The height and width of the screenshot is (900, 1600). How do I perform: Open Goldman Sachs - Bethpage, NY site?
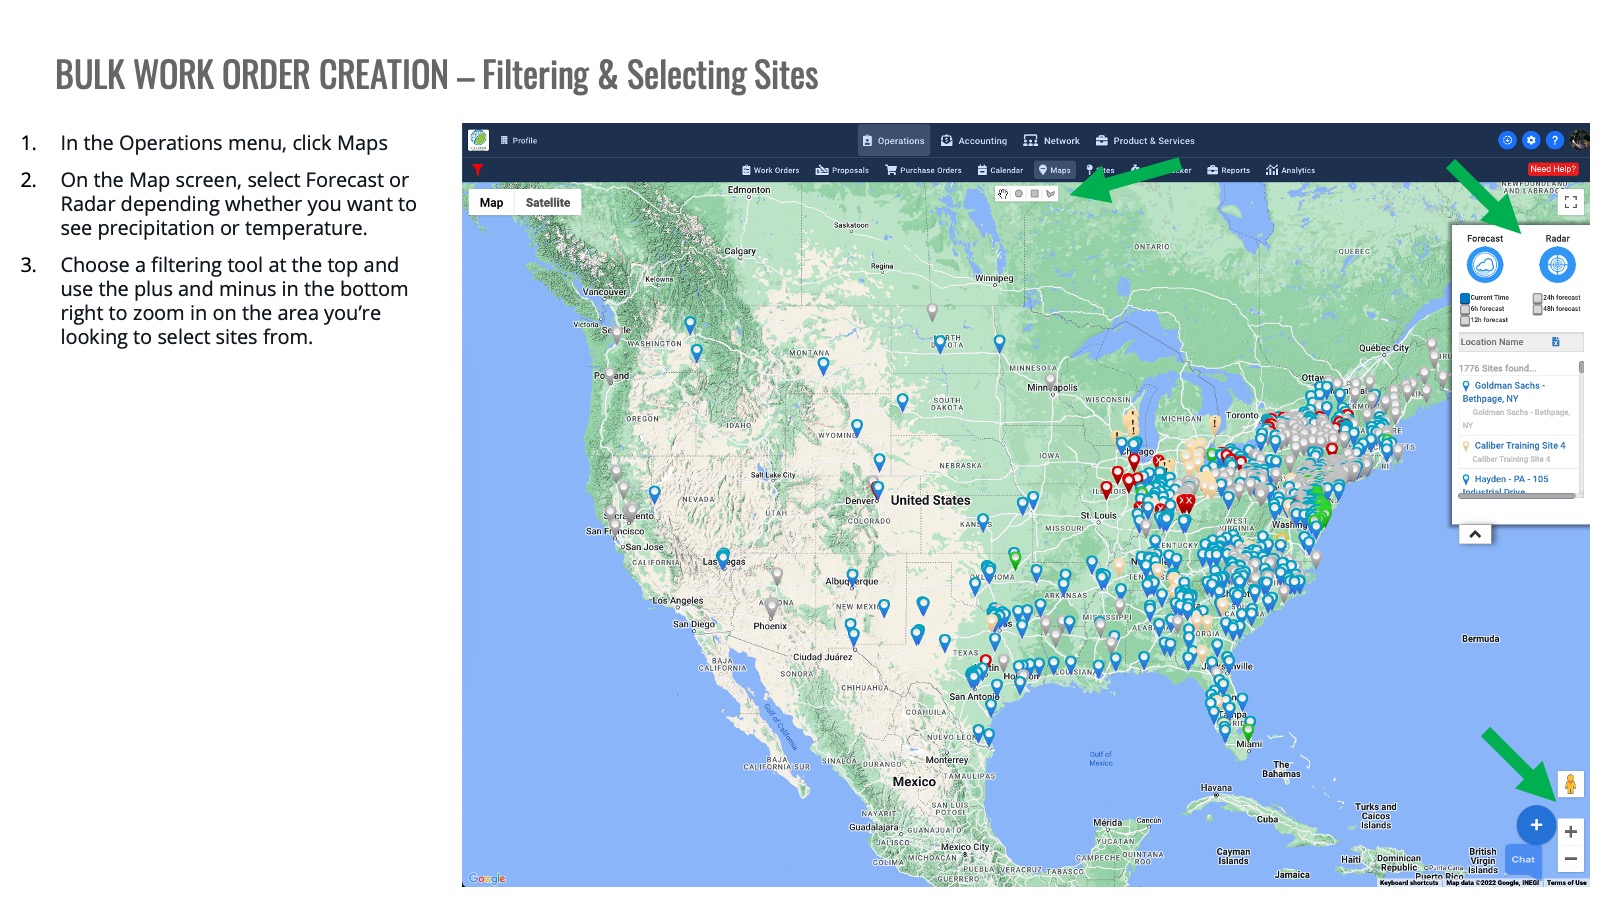[x=1508, y=392]
